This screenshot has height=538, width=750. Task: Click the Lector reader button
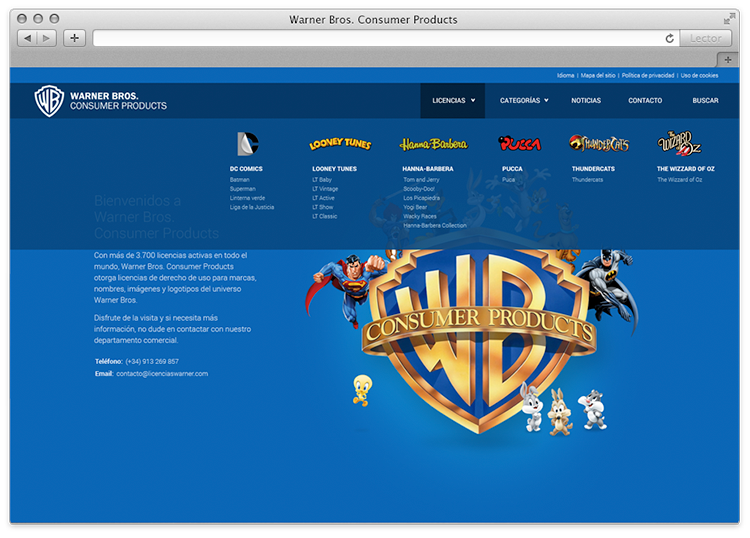706,38
